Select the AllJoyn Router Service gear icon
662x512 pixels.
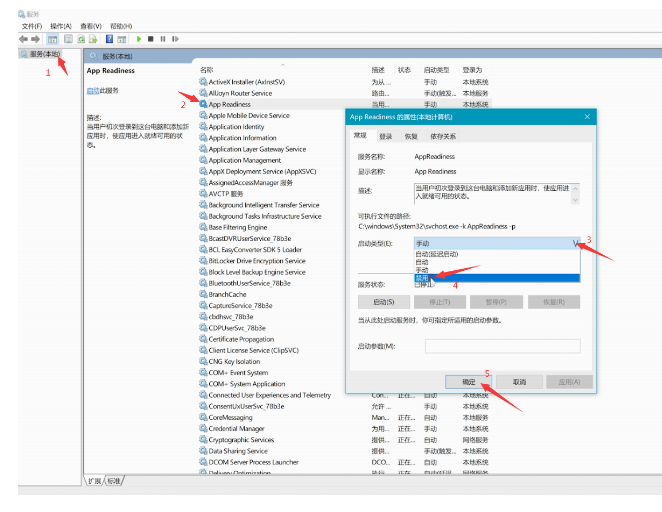pos(203,93)
